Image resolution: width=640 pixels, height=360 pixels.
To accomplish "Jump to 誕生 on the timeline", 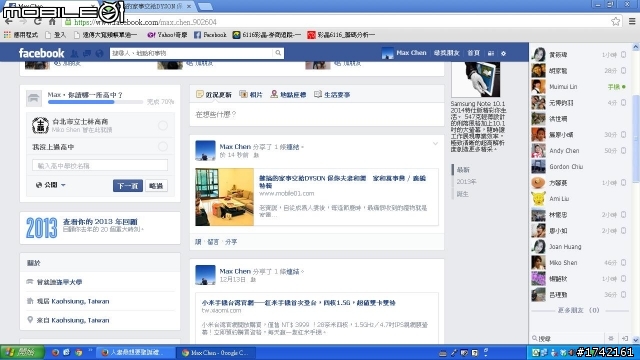I will coord(462,194).
